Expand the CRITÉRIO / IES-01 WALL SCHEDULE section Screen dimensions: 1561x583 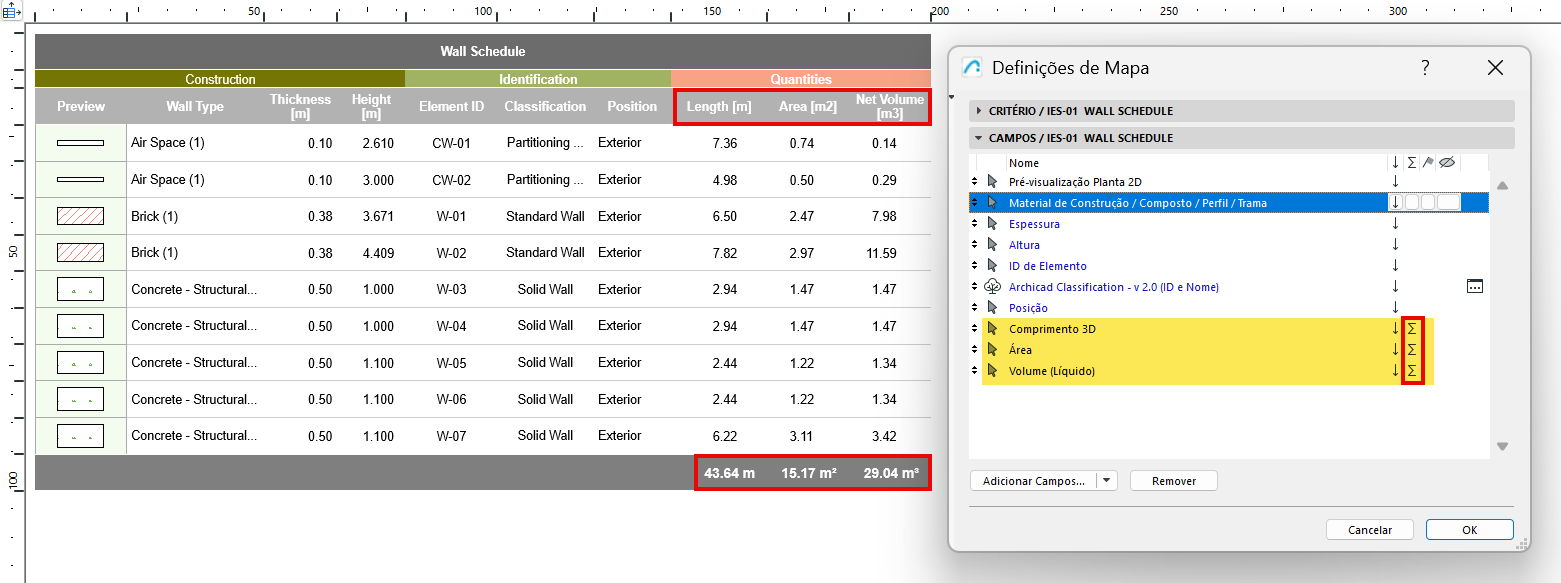click(x=980, y=111)
